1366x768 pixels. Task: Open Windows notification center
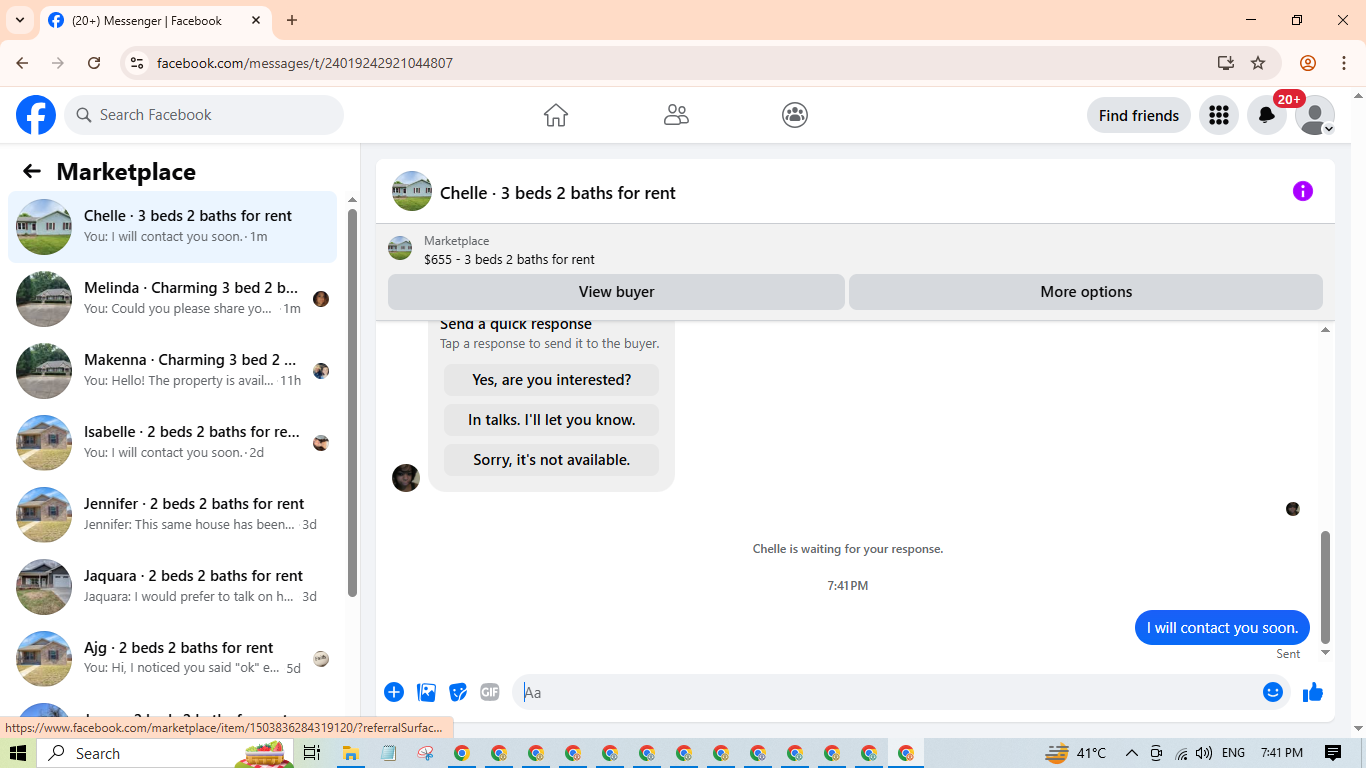pyautogui.click(x=1333, y=753)
